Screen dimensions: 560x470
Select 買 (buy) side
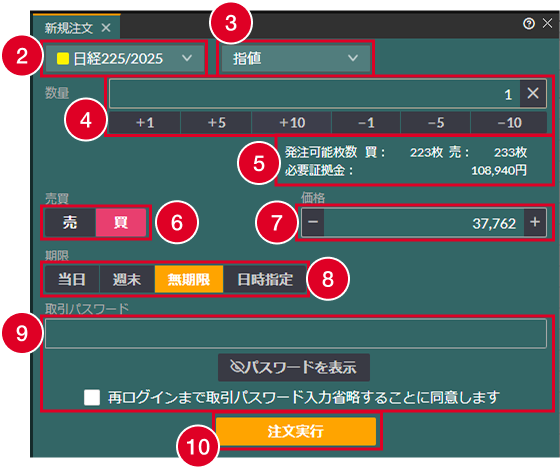[x=121, y=222]
